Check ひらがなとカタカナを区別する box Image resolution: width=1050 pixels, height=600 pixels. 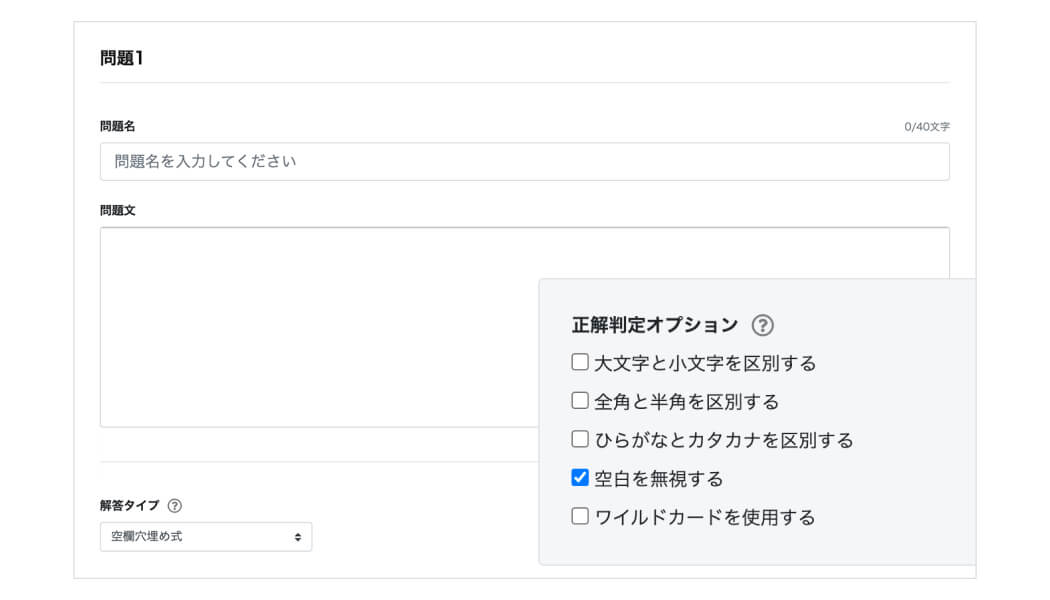coord(580,439)
